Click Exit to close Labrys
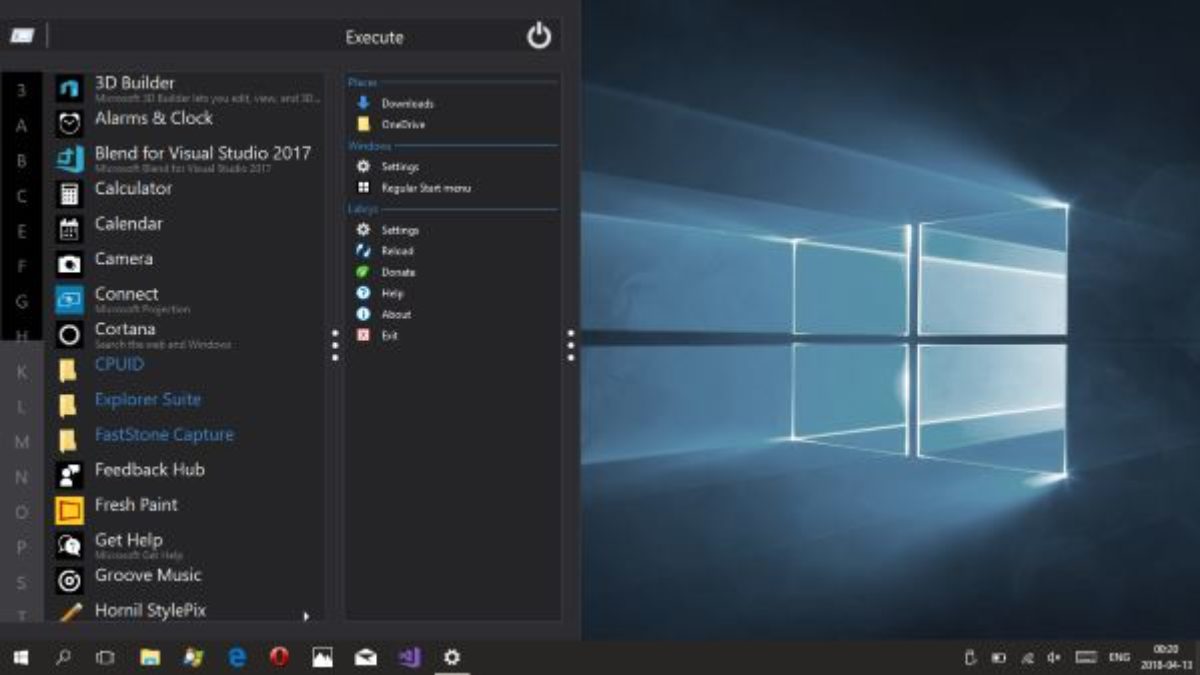The width and height of the screenshot is (1200, 675). 389,336
